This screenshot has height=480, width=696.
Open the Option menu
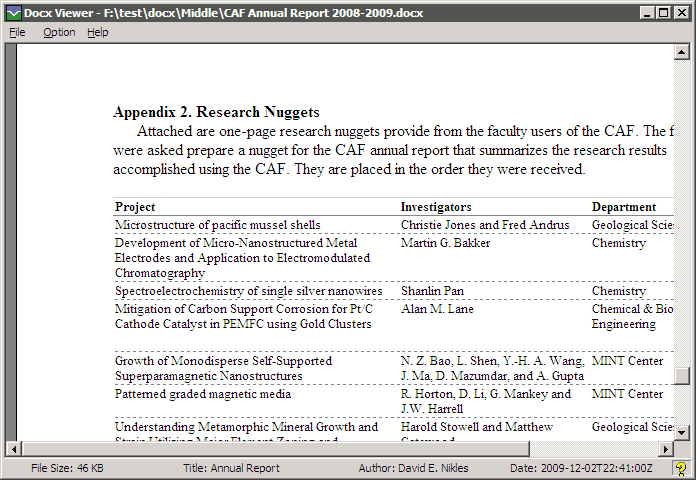tap(59, 32)
